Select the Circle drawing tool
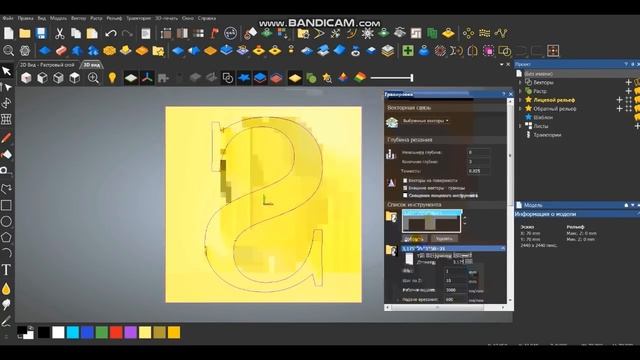Image resolution: width=640 pixels, height=360 pixels. coord(6,221)
